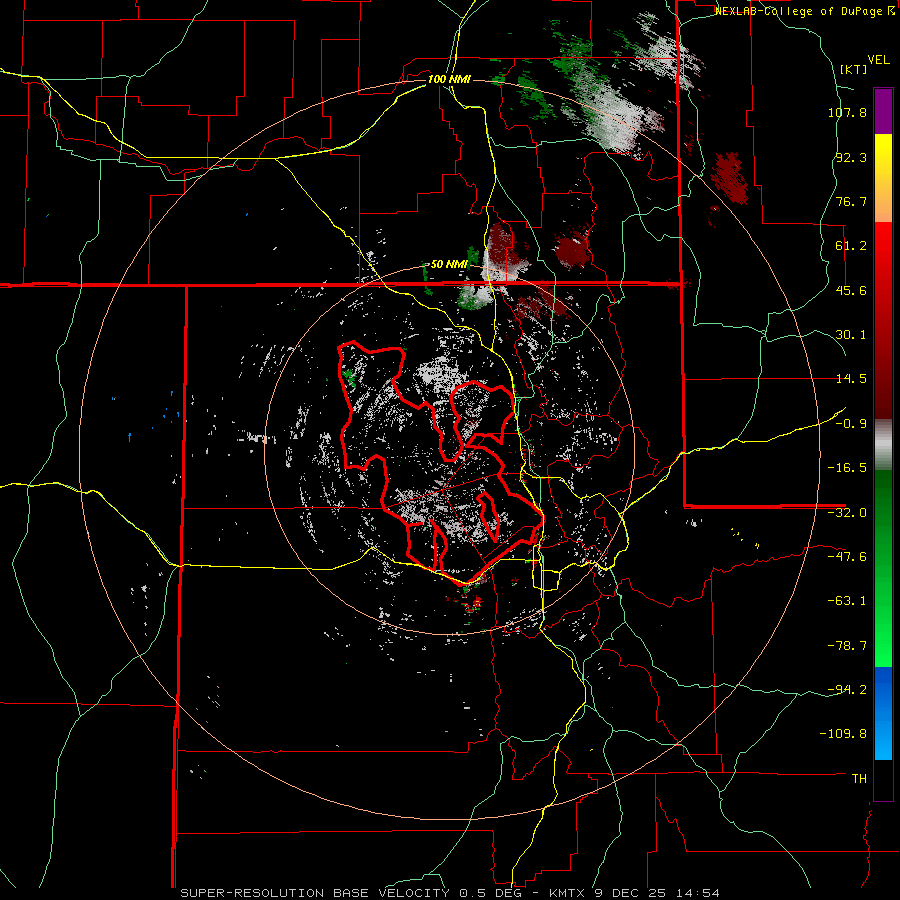Click the 30.1 velocity scale value

(851, 335)
